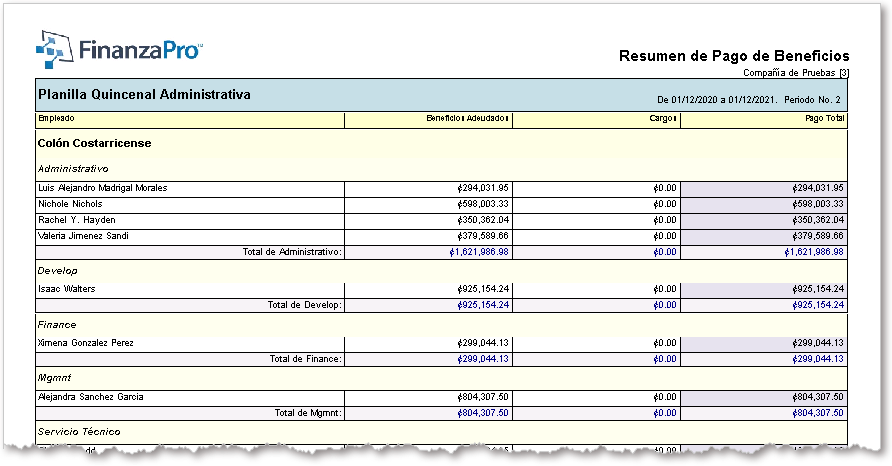The image size is (892, 466).
Task: Click the FinanzaPro logo icon
Action: (55, 50)
